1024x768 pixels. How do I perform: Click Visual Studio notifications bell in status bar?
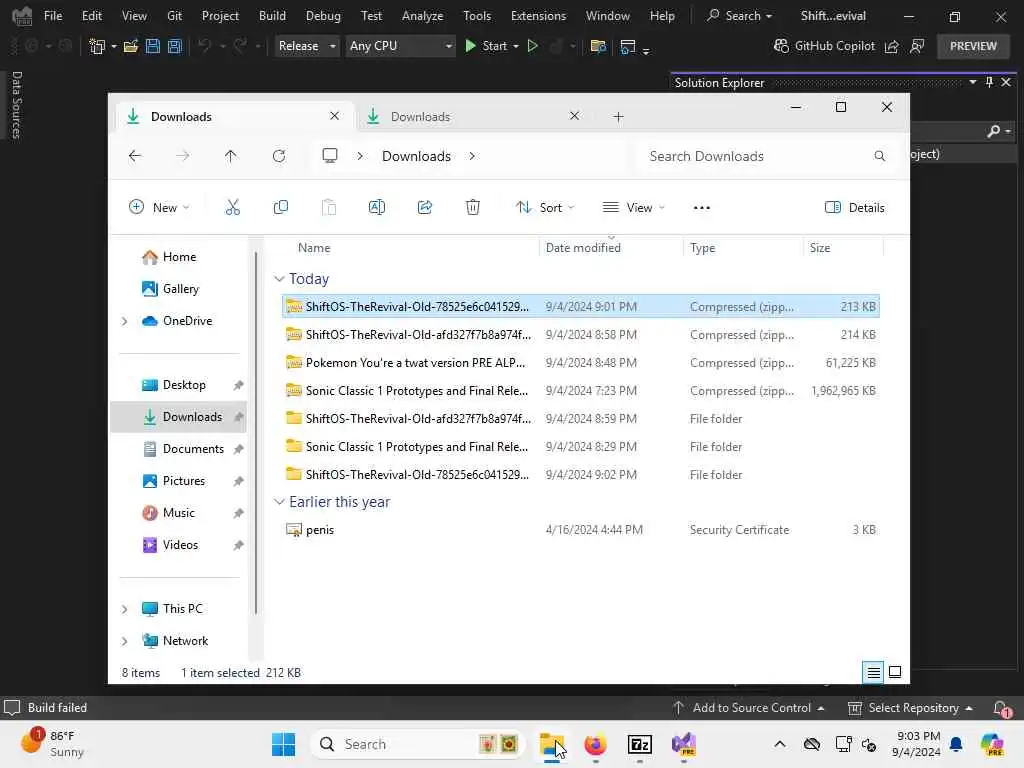click(x=1000, y=708)
